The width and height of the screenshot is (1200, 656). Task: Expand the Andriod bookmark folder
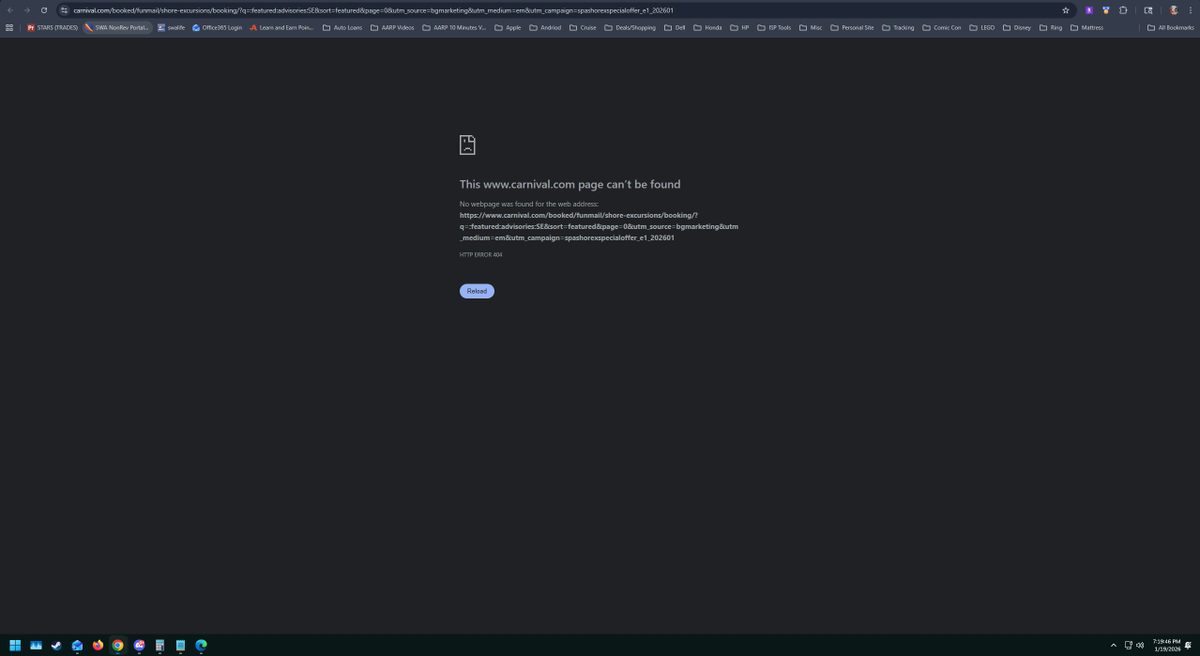545,27
